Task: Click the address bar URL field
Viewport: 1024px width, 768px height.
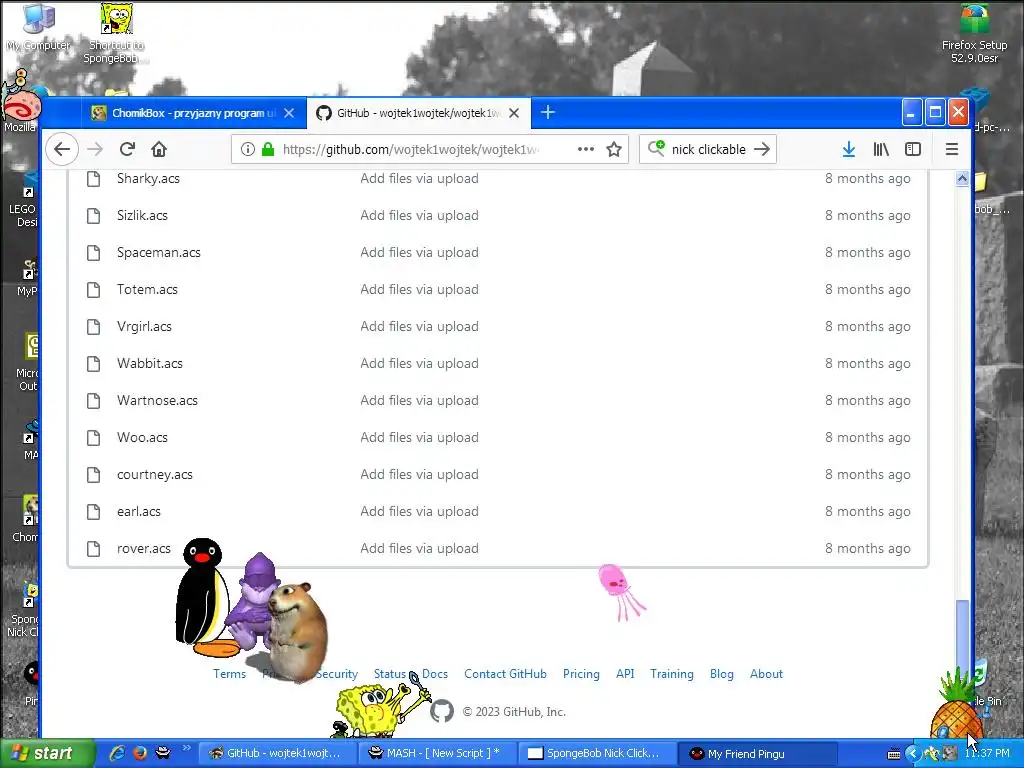Action: tap(428, 150)
